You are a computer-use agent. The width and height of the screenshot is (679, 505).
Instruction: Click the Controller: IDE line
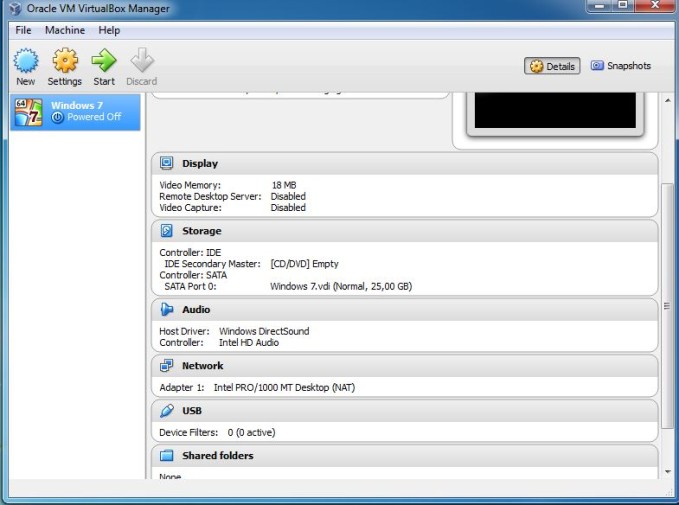coord(190,253)
